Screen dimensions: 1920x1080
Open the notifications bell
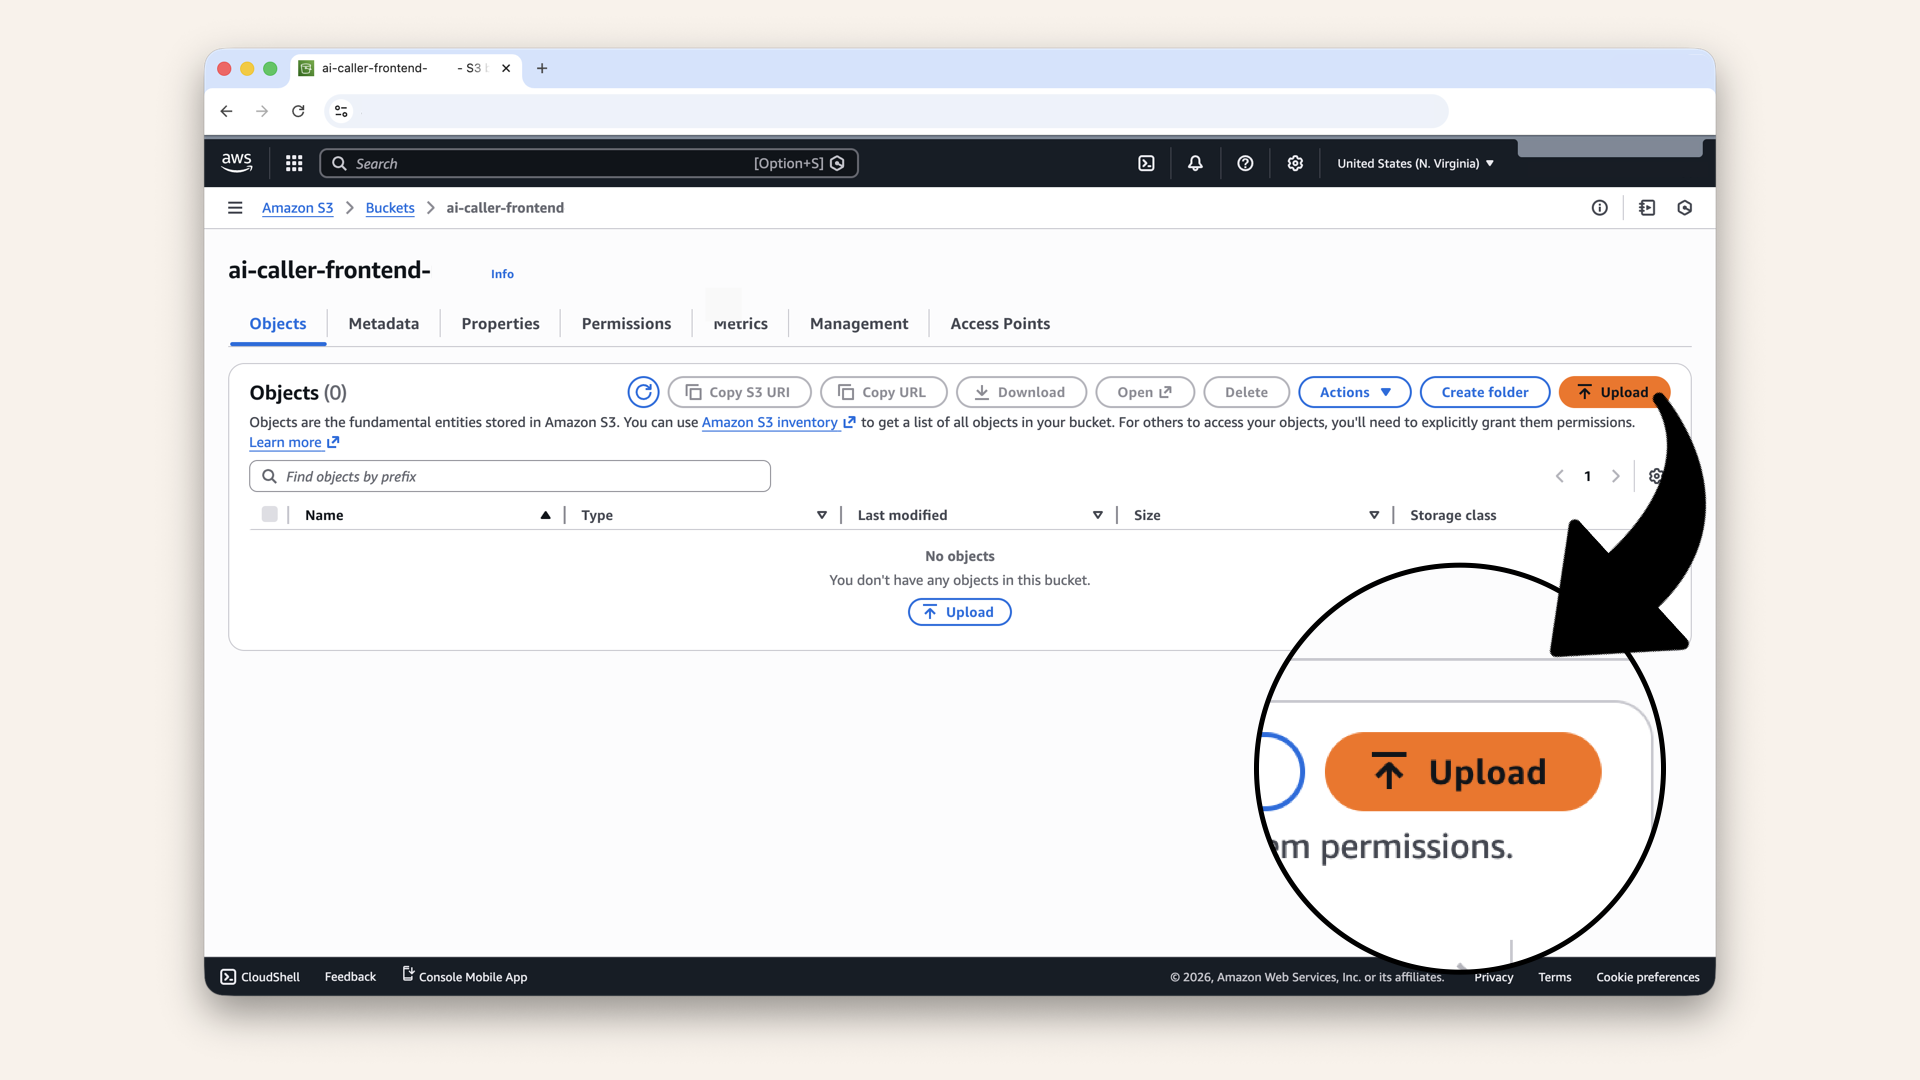coord(1195,163)
